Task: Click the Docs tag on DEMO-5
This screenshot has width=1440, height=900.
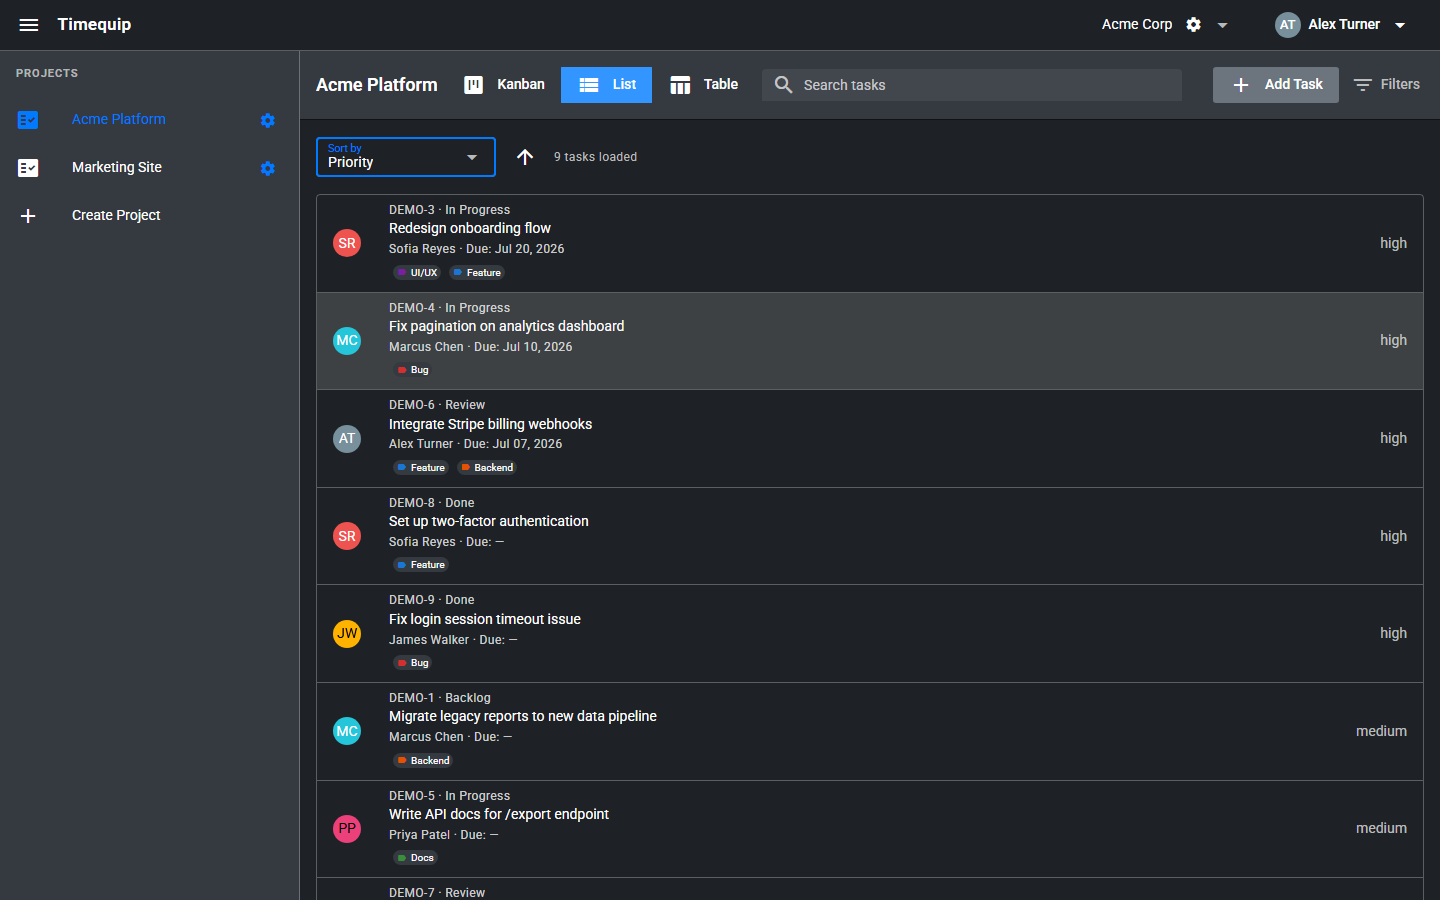Action: 415,858
